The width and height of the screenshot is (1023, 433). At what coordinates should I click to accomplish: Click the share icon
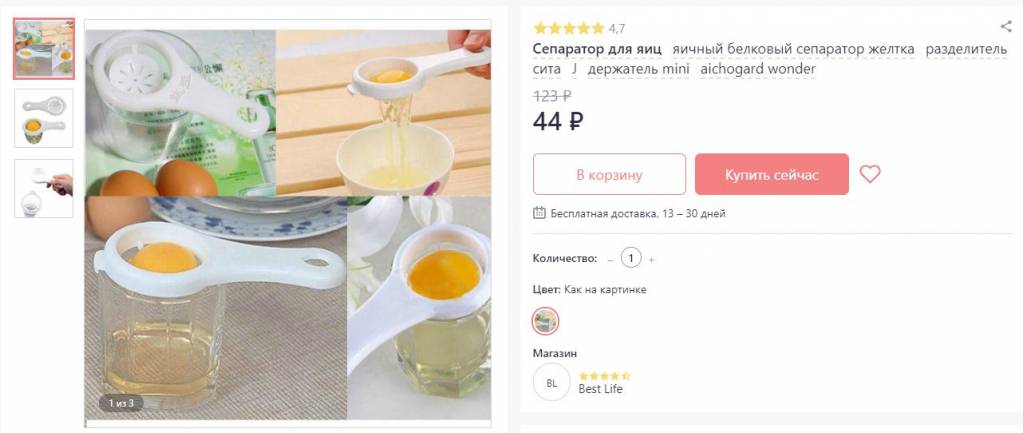tap(1006, 27)
